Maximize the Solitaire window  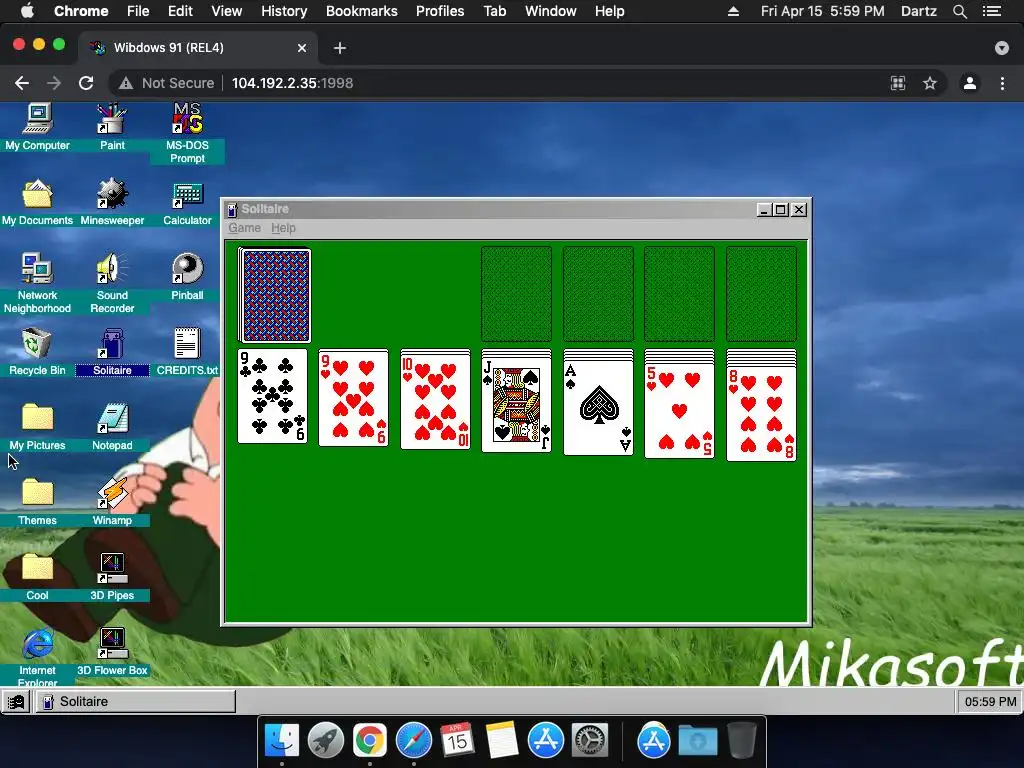[x=781, y=210]
